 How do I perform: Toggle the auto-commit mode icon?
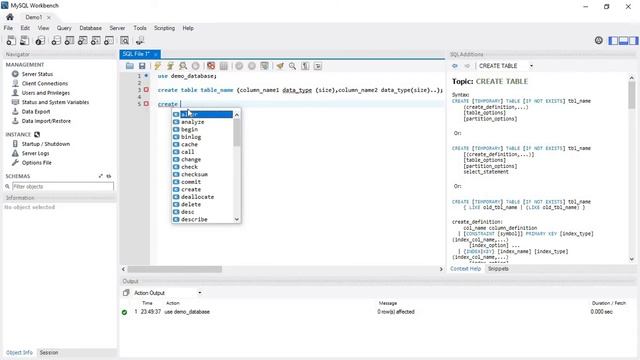264,66
